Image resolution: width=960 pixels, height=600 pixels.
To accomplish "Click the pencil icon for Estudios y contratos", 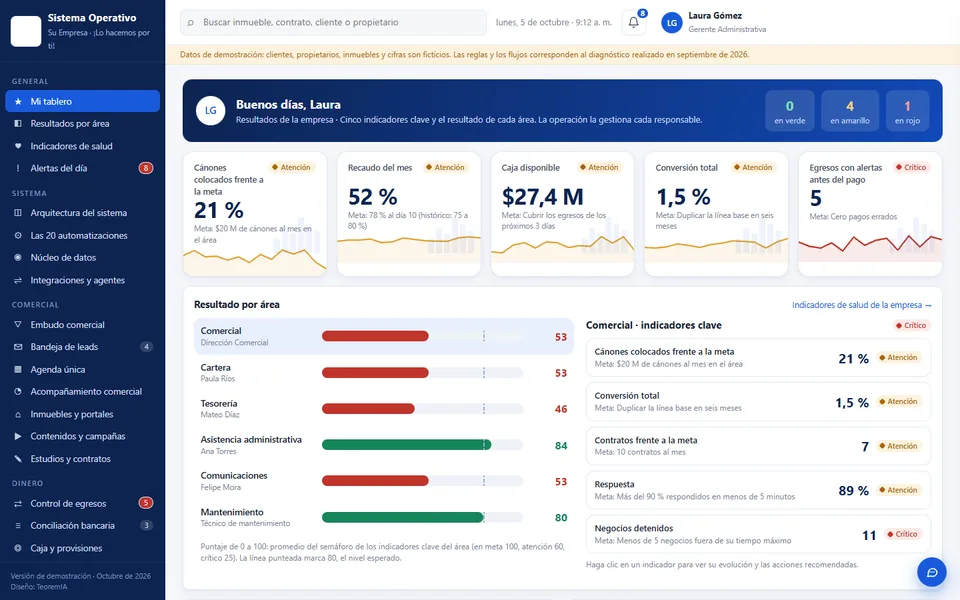I will 18,459.
